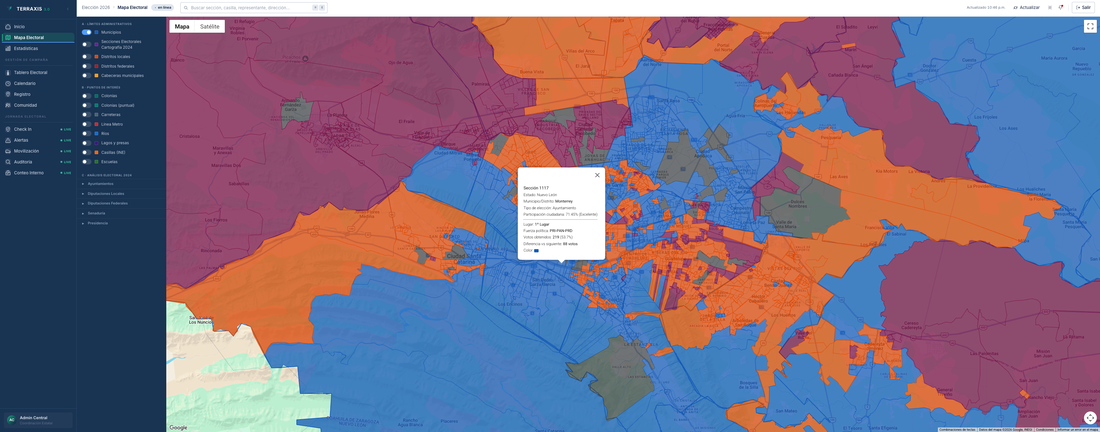Enable the Ríos layer toggle
Image resolution: width=1100 pixels, height=432 pixels.
[x=86, y=133]
